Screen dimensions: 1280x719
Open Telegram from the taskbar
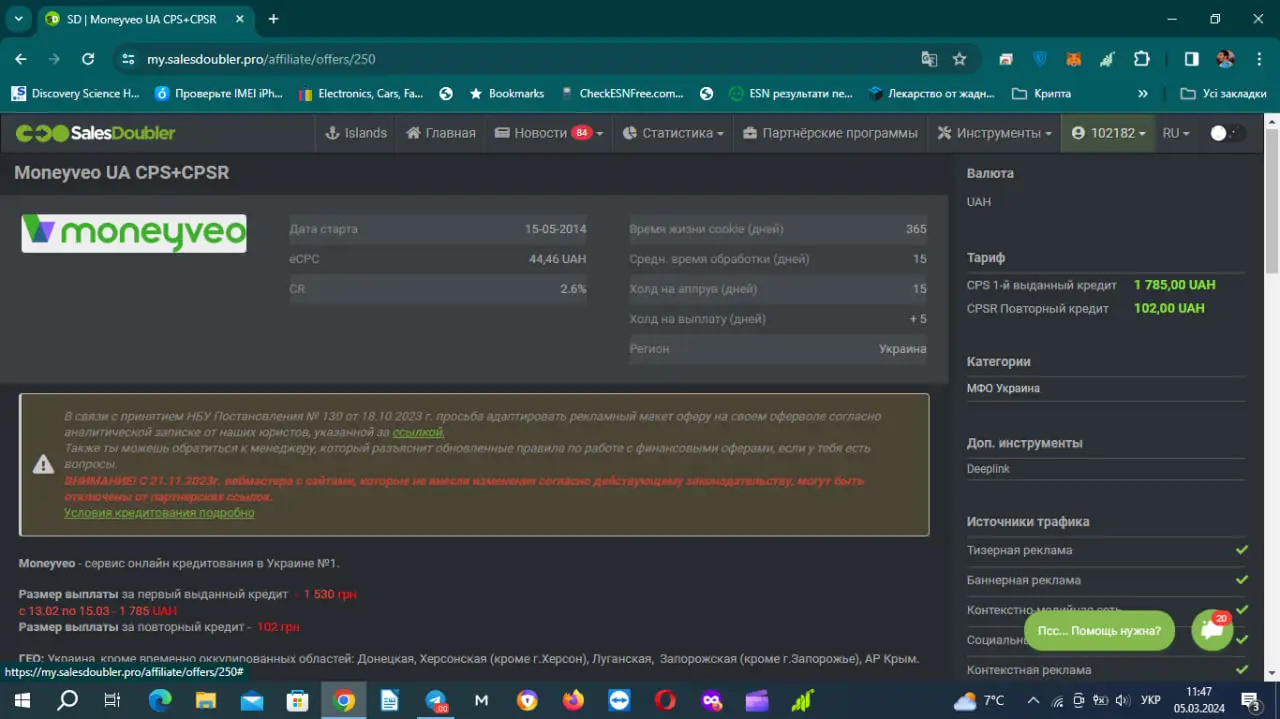pos(436,701)
